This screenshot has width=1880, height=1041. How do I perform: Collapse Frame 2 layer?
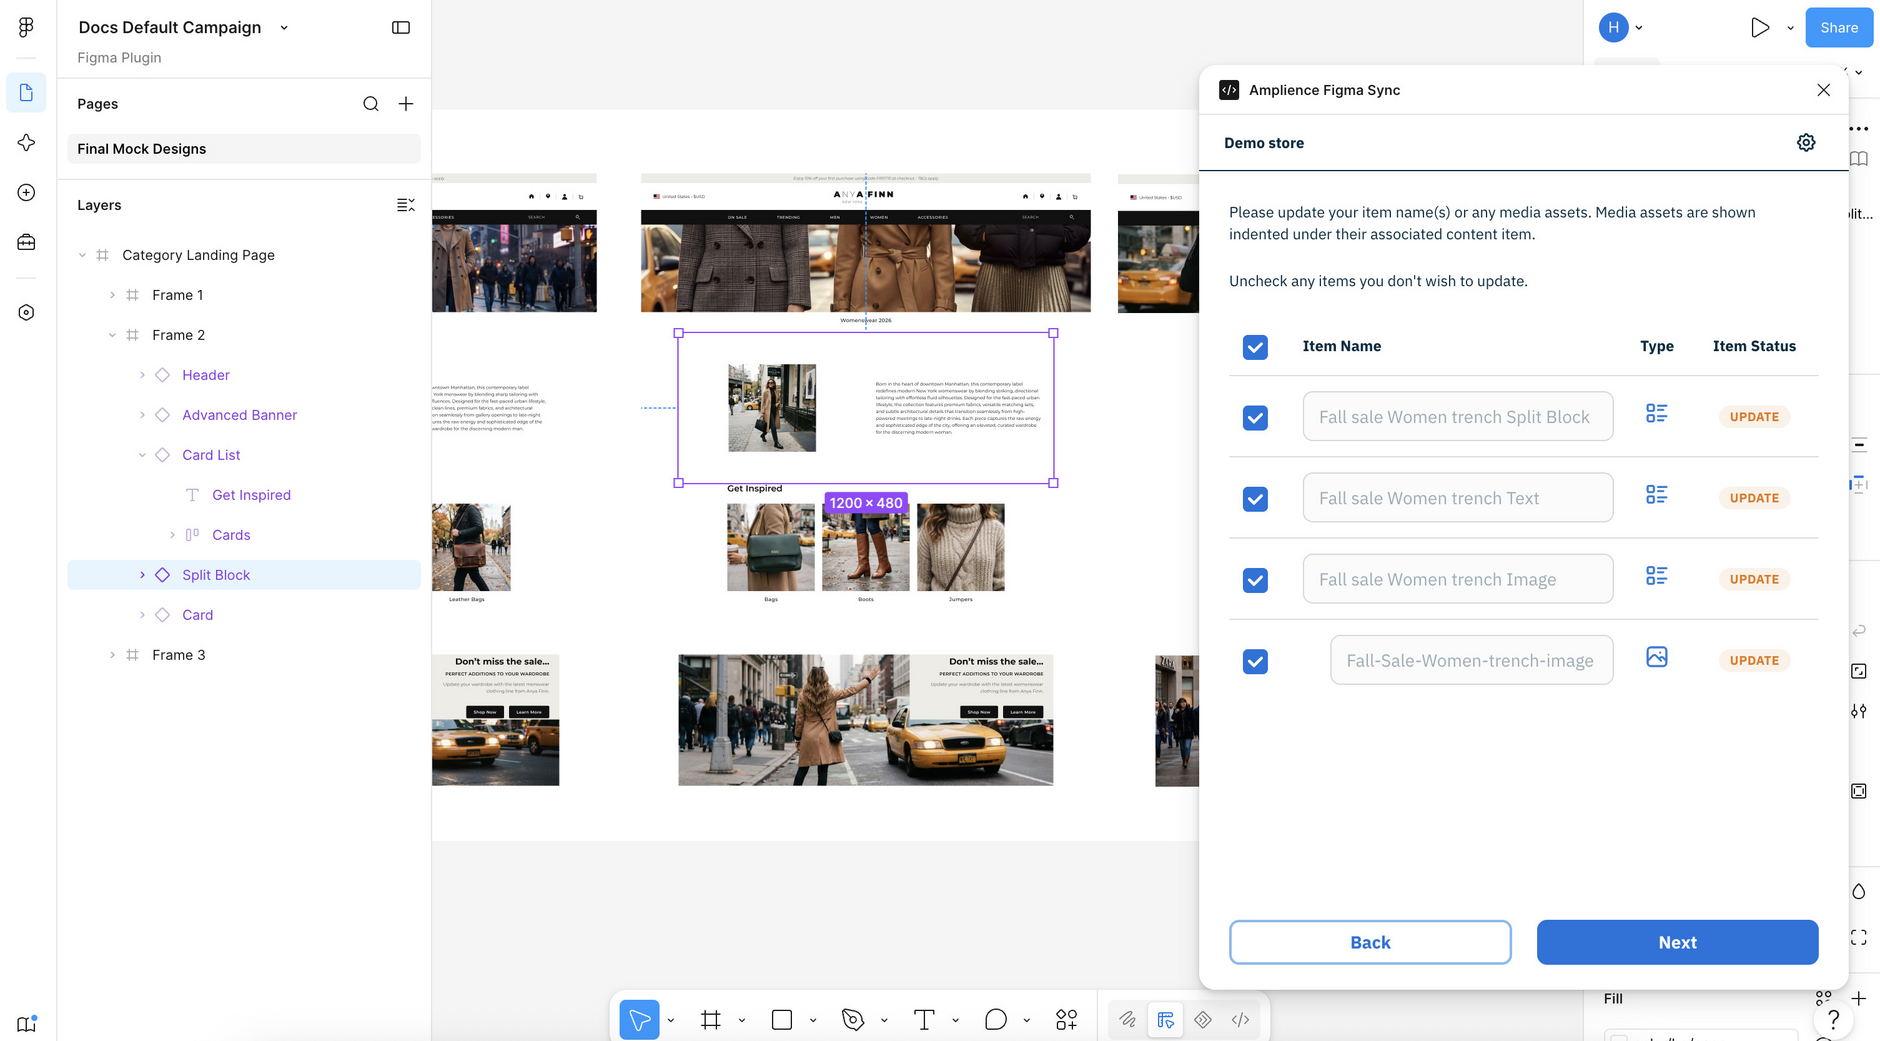112,335
